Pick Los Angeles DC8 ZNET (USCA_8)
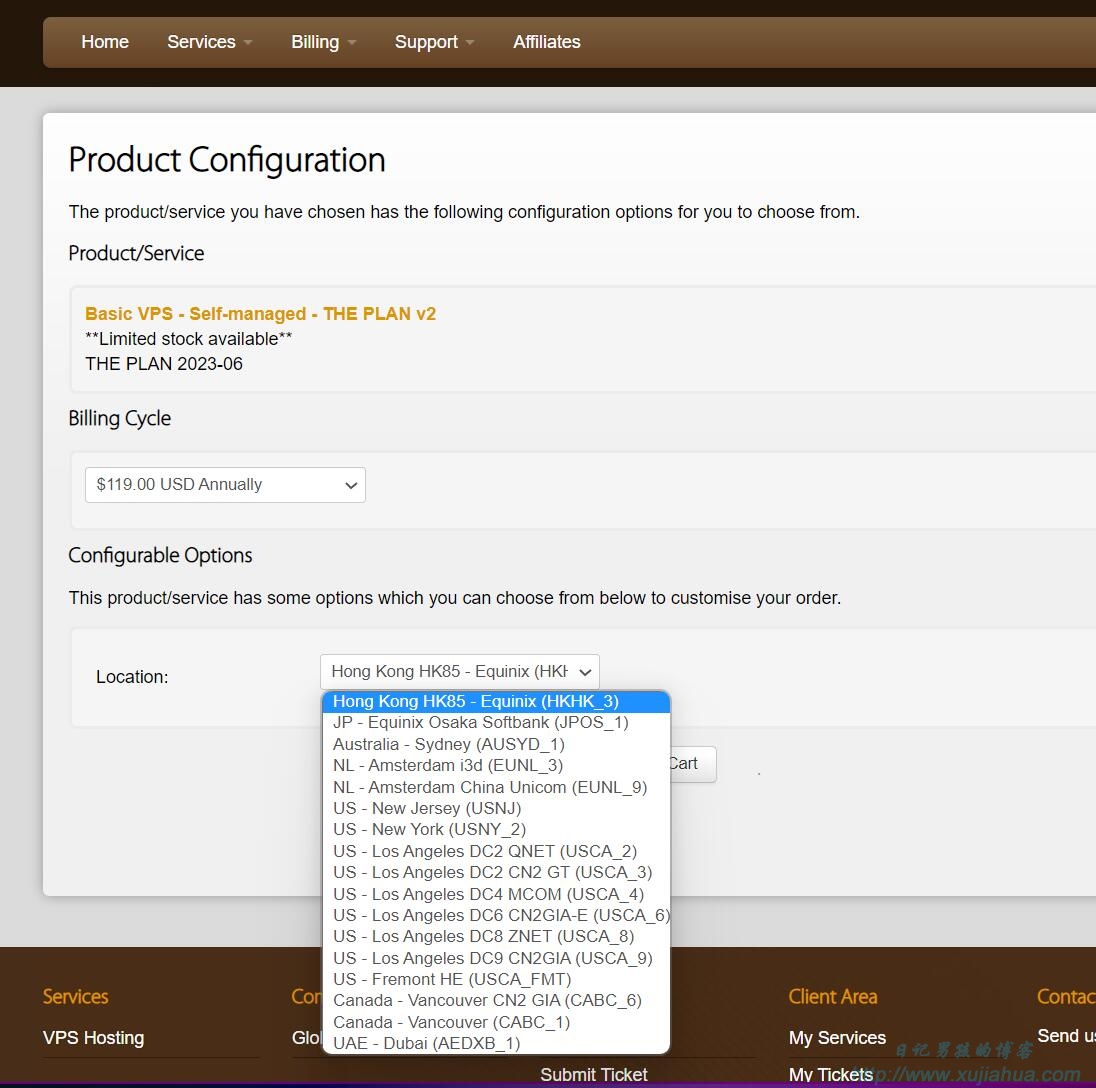The width and height of the screenshot is (1096, 1088). pos(496,936)
